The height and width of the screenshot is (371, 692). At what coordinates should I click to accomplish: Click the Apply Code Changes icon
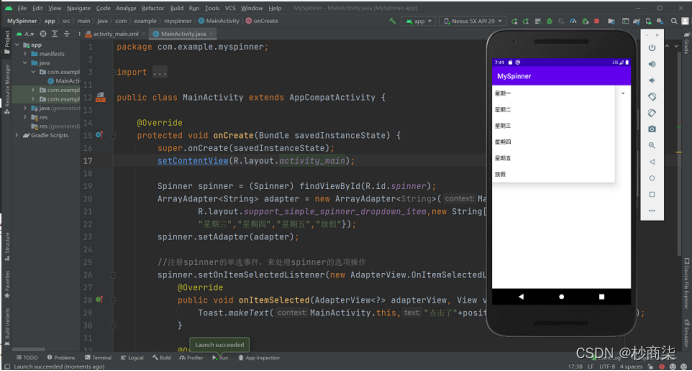point(538,21)
